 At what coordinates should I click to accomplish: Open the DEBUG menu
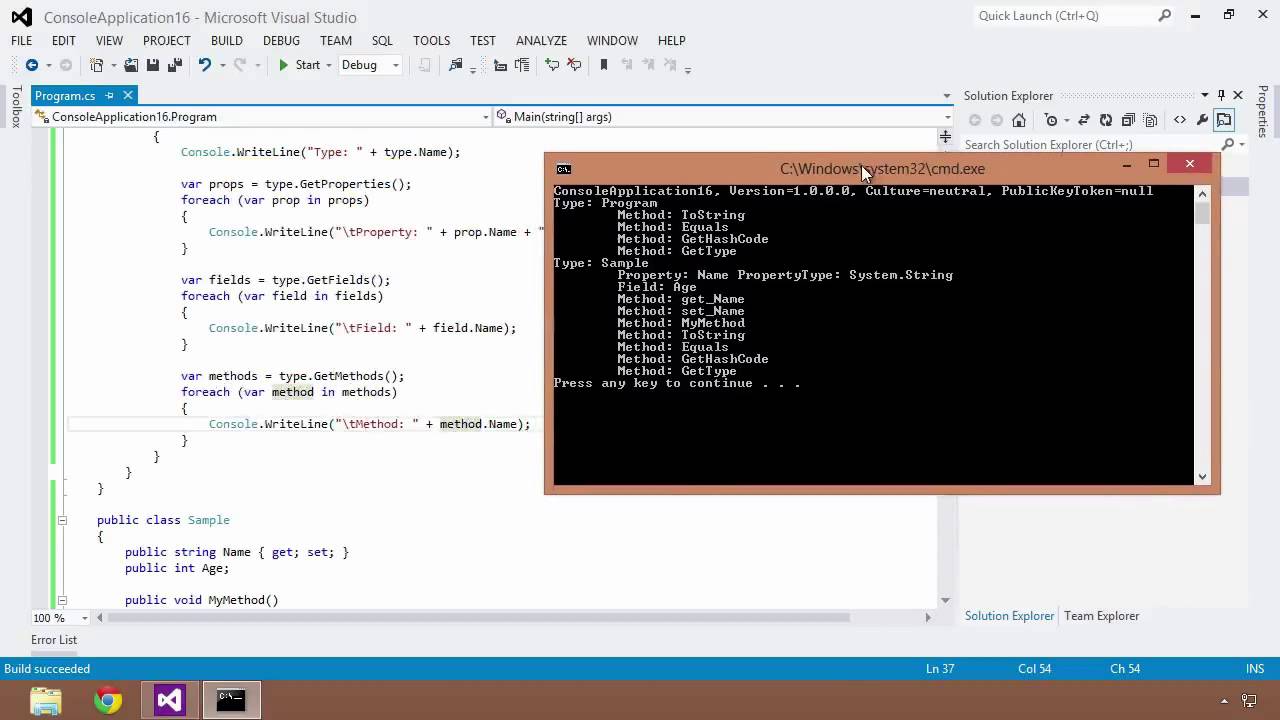click(x=281, y=41)
